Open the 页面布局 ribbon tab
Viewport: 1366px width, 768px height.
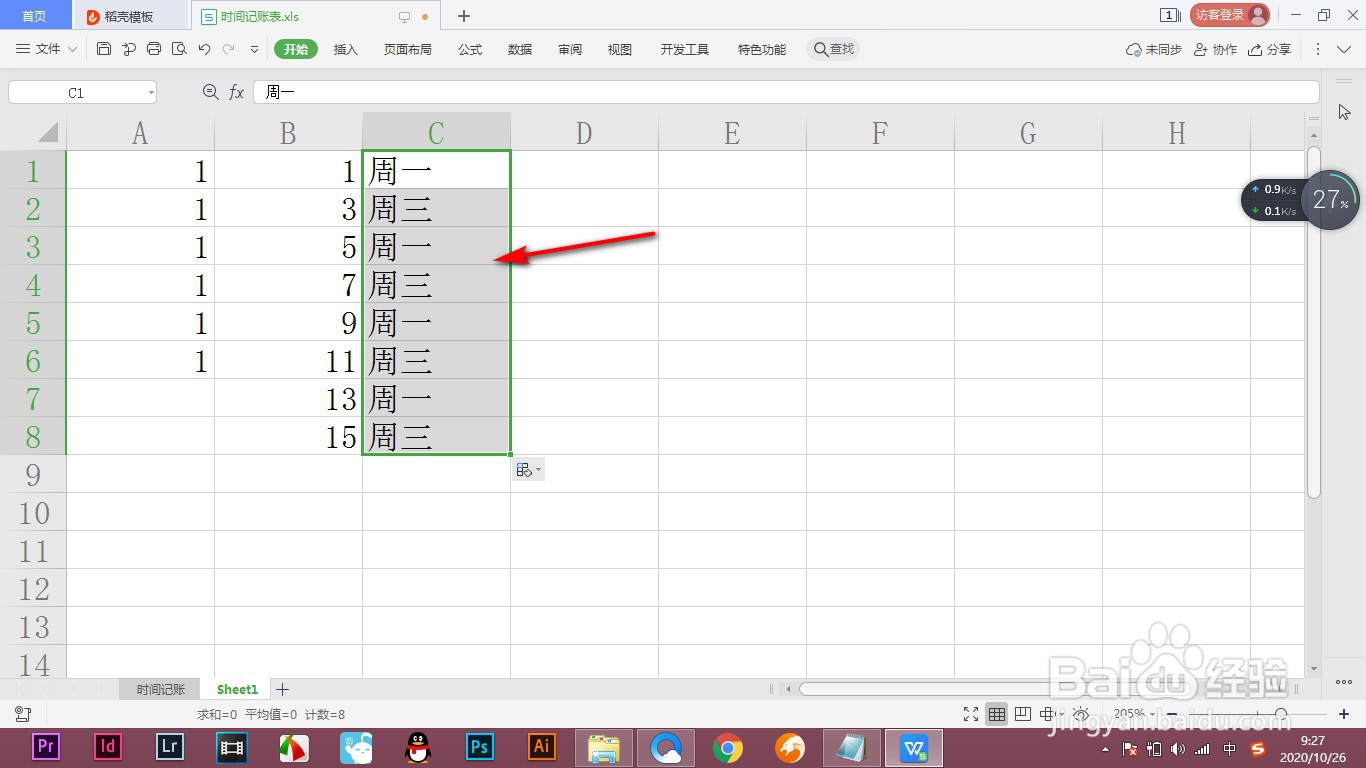[408, 49]
